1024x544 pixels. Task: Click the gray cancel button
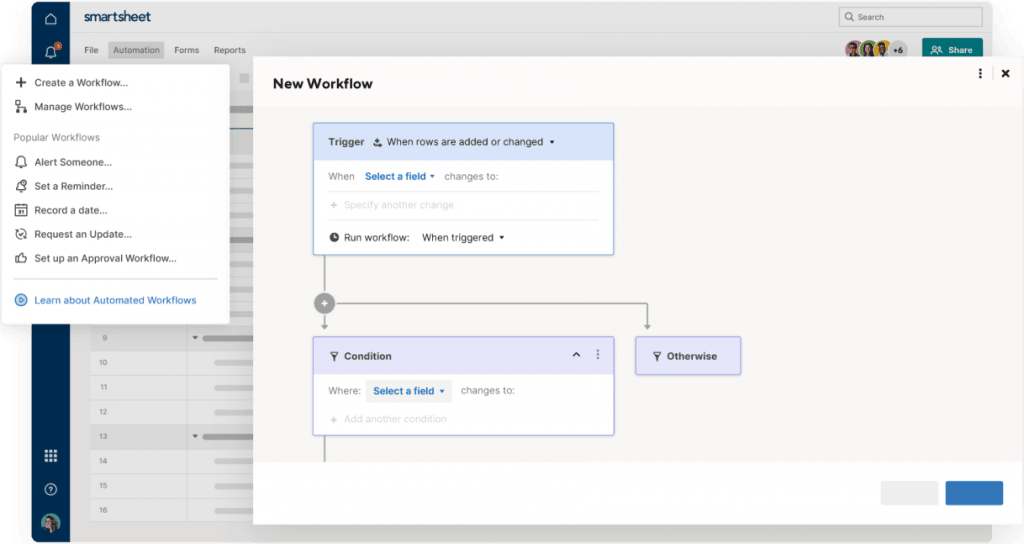pos(909,493)
